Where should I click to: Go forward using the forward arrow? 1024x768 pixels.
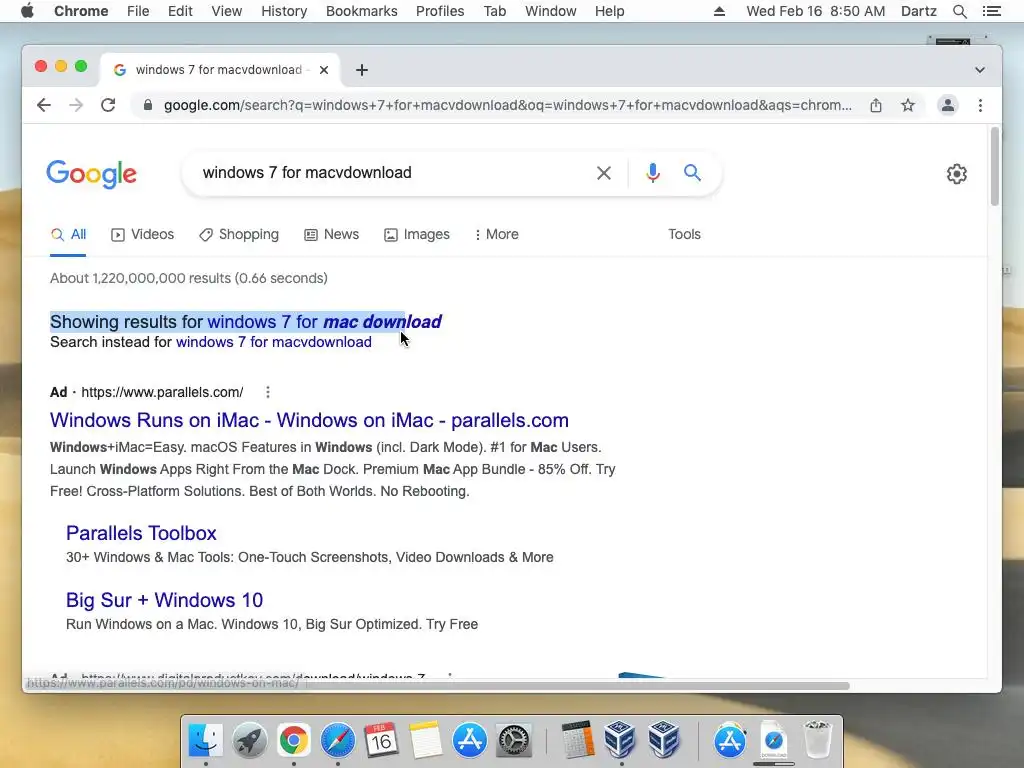[76, 105]
